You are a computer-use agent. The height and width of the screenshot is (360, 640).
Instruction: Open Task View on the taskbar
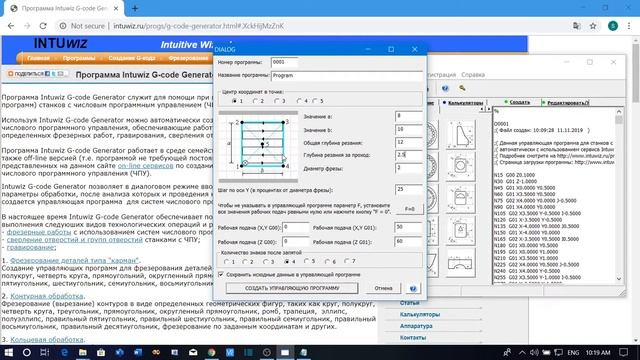click(45, 352)
